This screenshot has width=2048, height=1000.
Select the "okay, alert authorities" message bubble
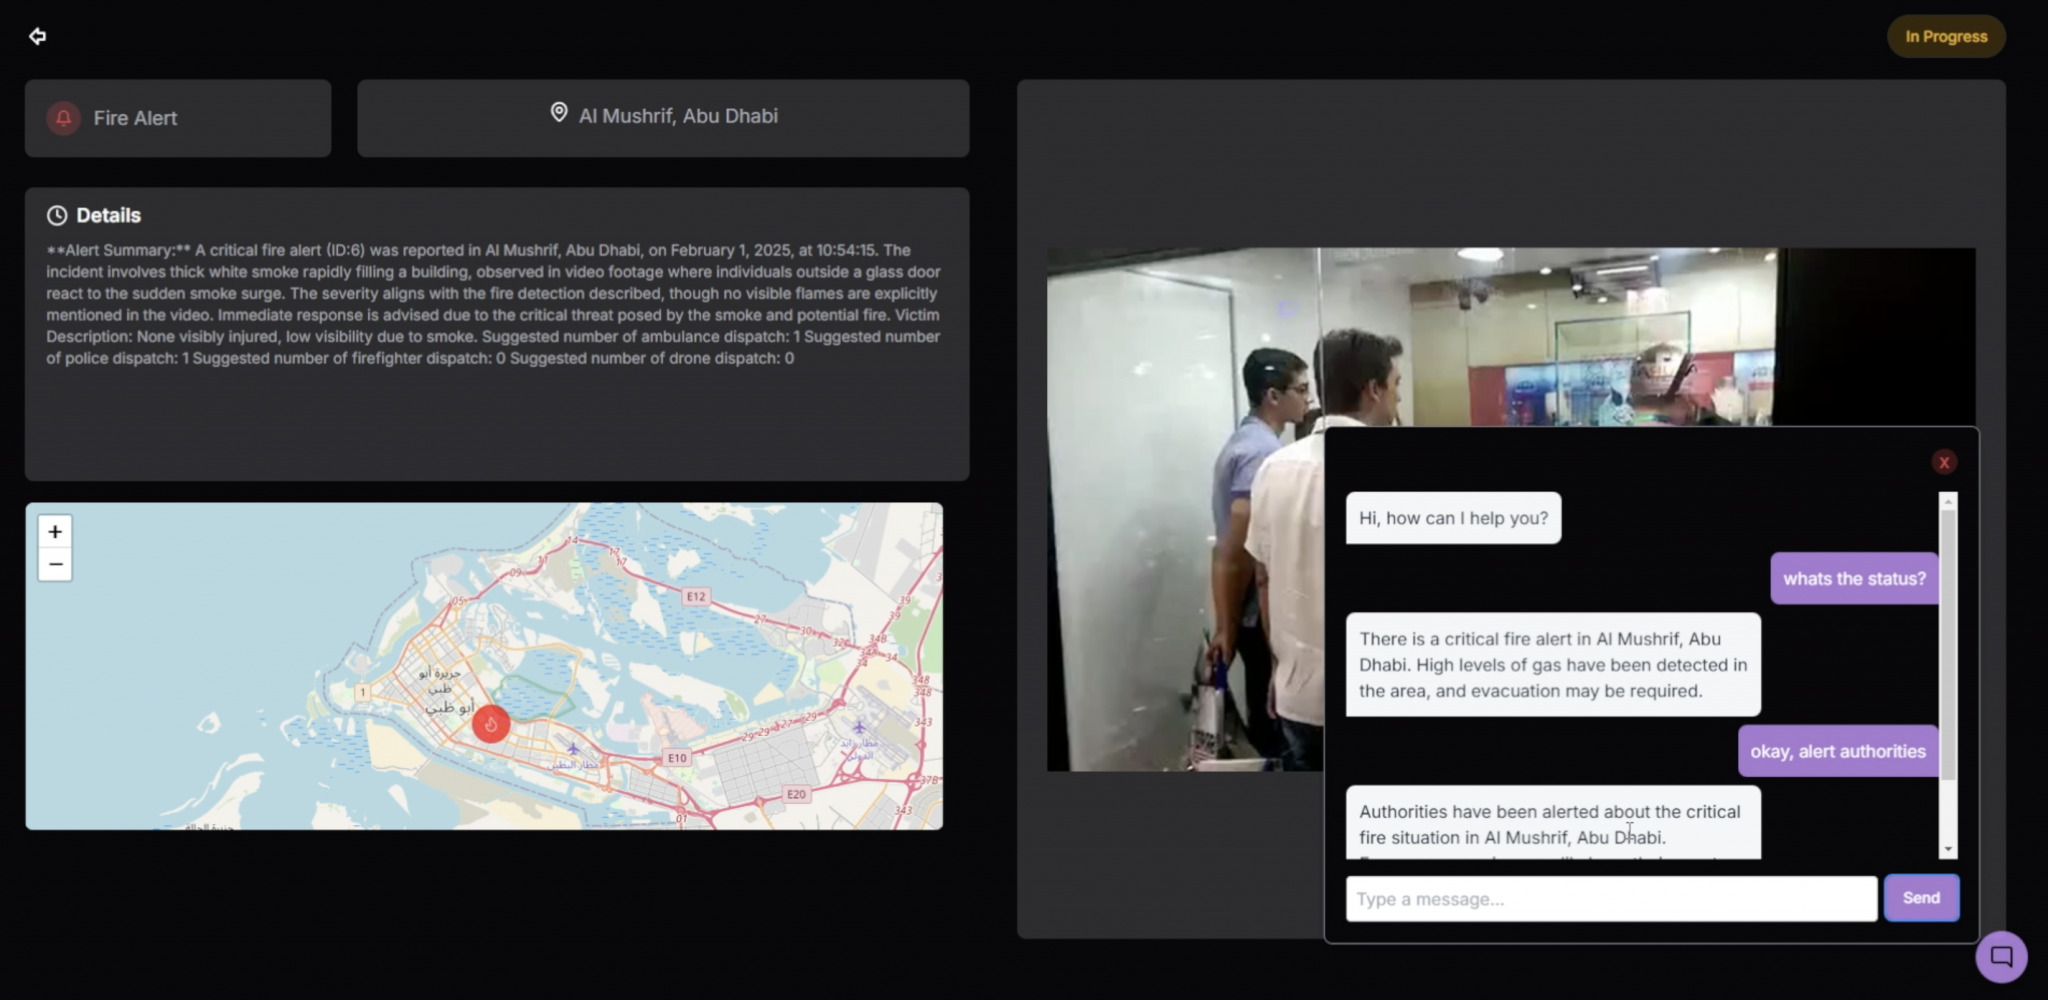point(1837,752)
